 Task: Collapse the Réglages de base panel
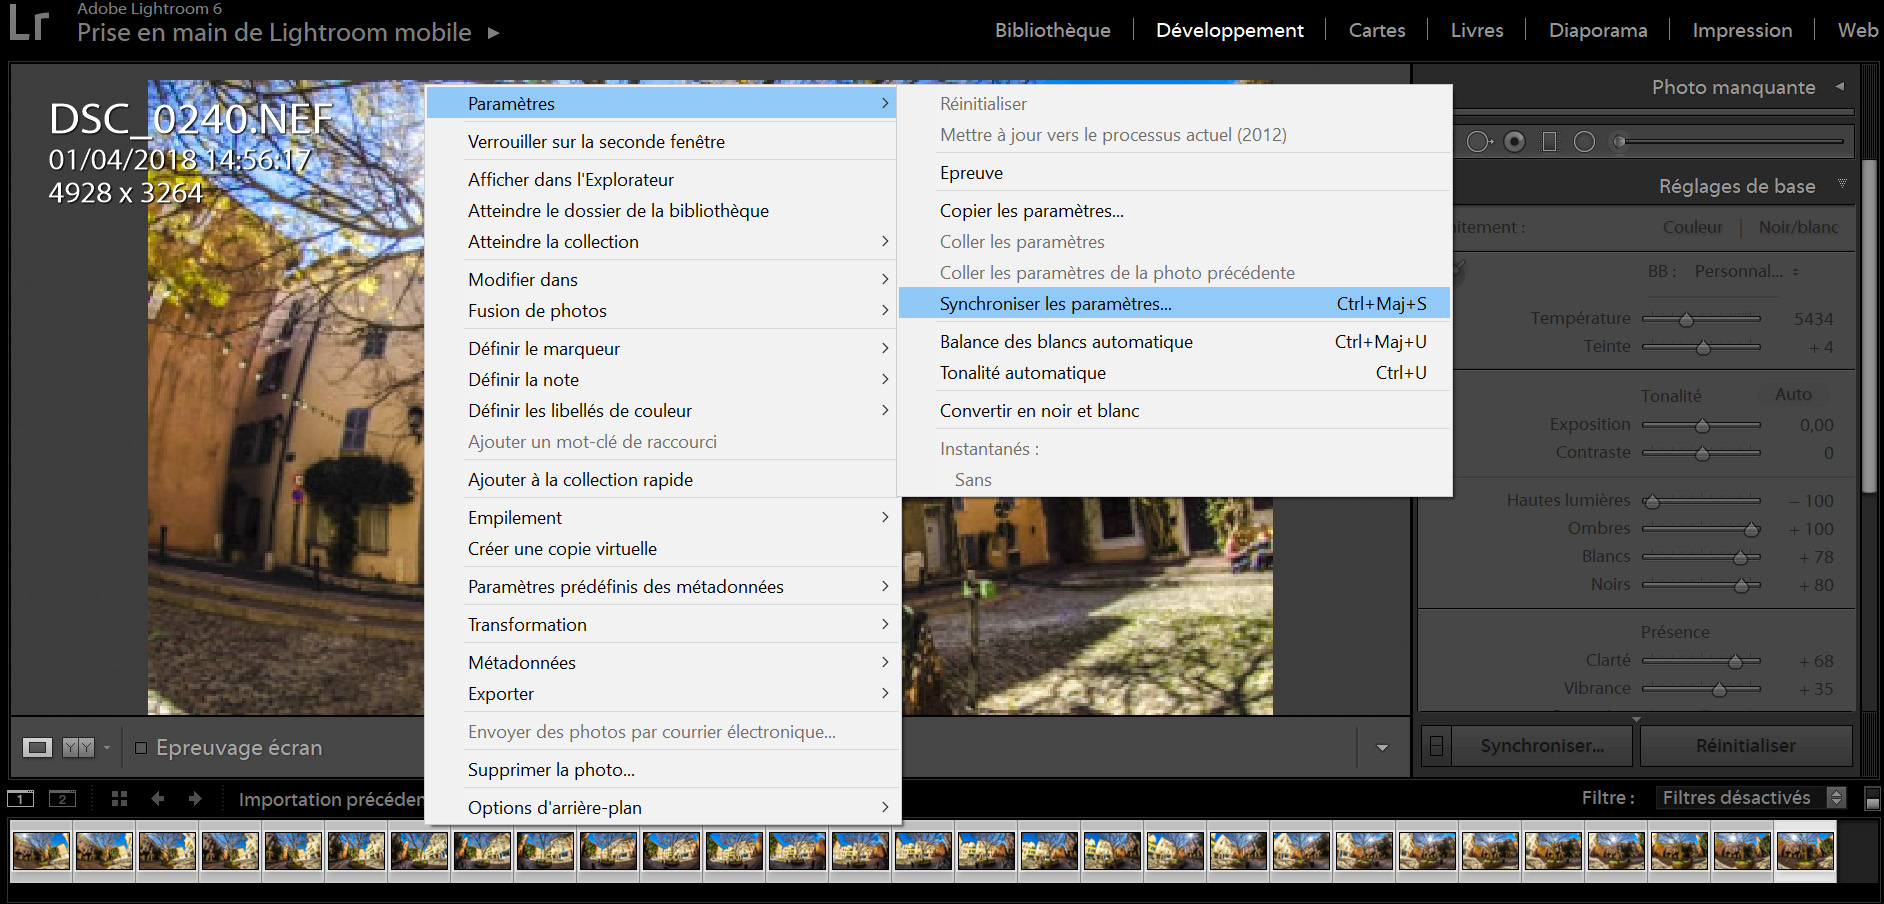click(1842, 184)
